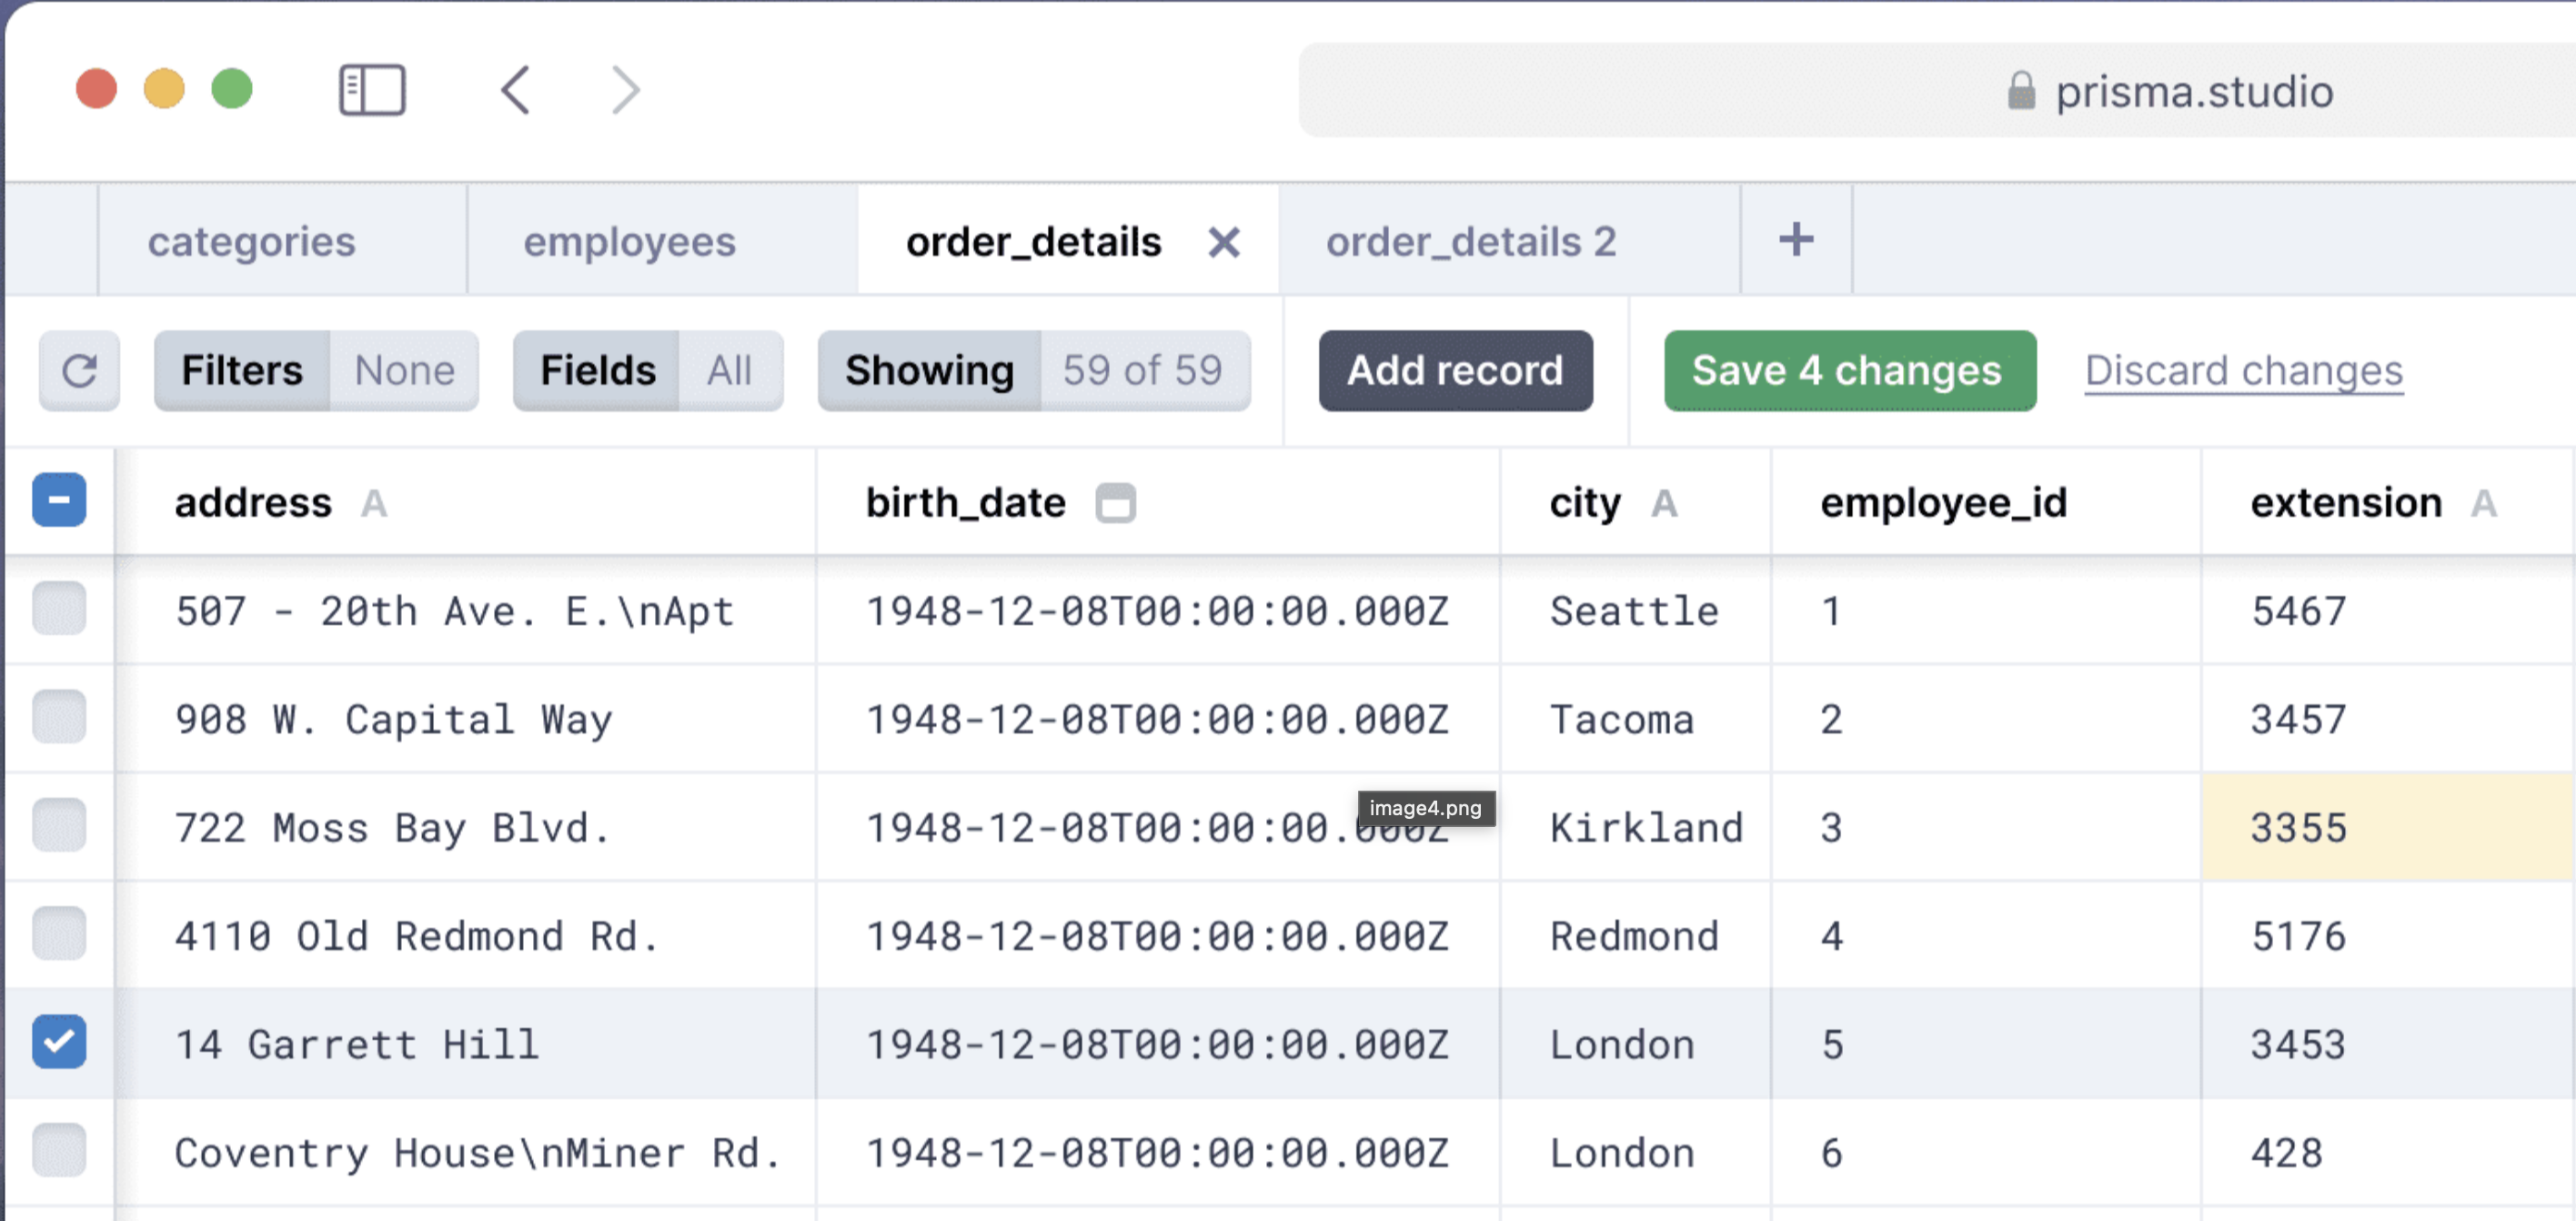Image resolution: width=2576 pixels, height=1221 pixels.
Task: Click the text type icon beside city
Action: 1664,502
